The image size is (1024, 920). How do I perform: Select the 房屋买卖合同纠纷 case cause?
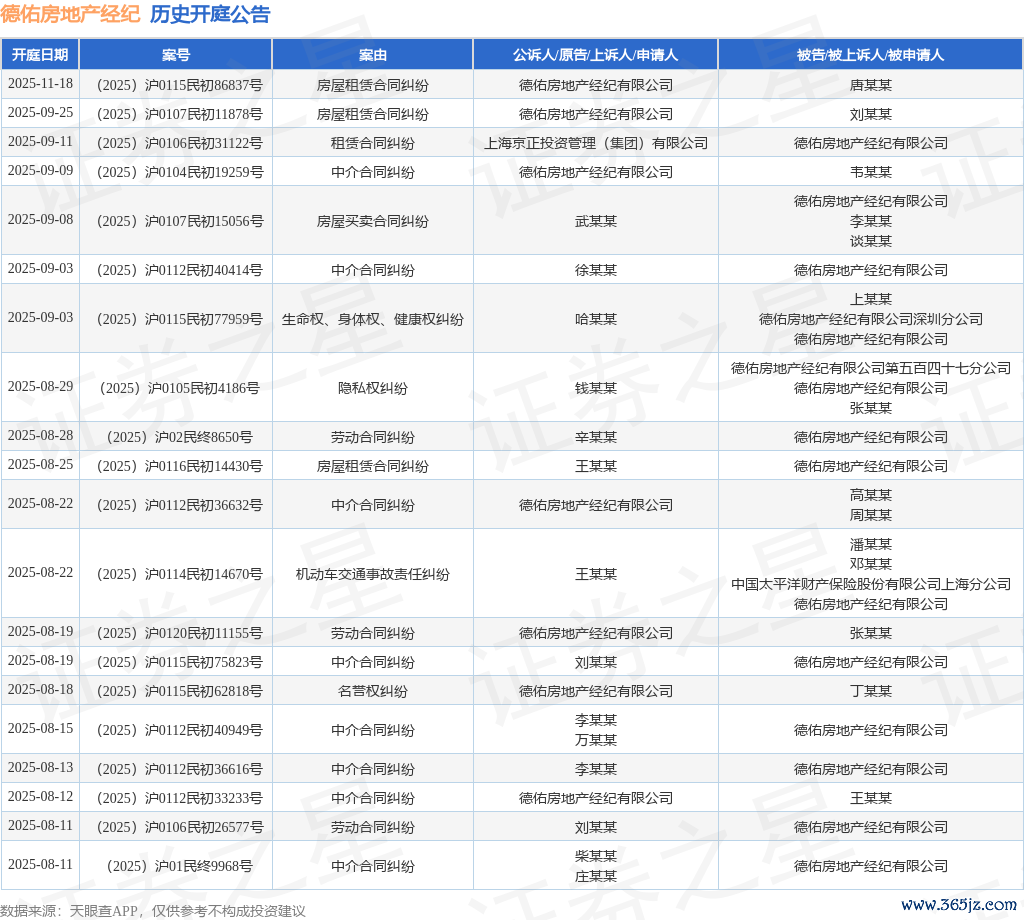[x=373, y=221]
